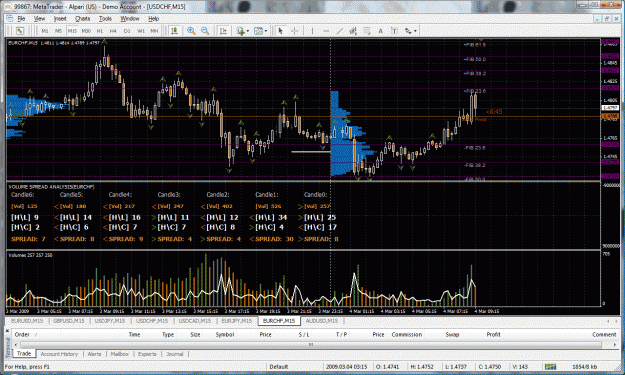
Task: Toggle the chart shift icon
Action: coord(223,31)
